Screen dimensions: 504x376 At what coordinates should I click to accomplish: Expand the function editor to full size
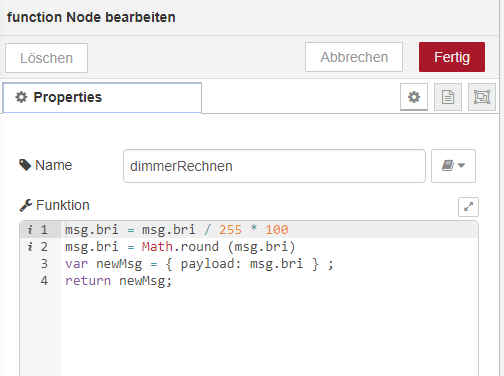pyautogui.click(x=468, y=207)
